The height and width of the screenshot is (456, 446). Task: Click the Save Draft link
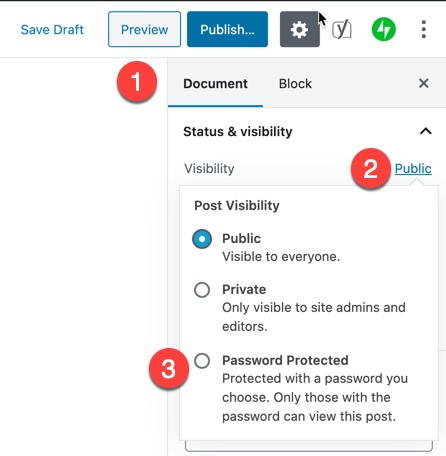tap(52, 30)
